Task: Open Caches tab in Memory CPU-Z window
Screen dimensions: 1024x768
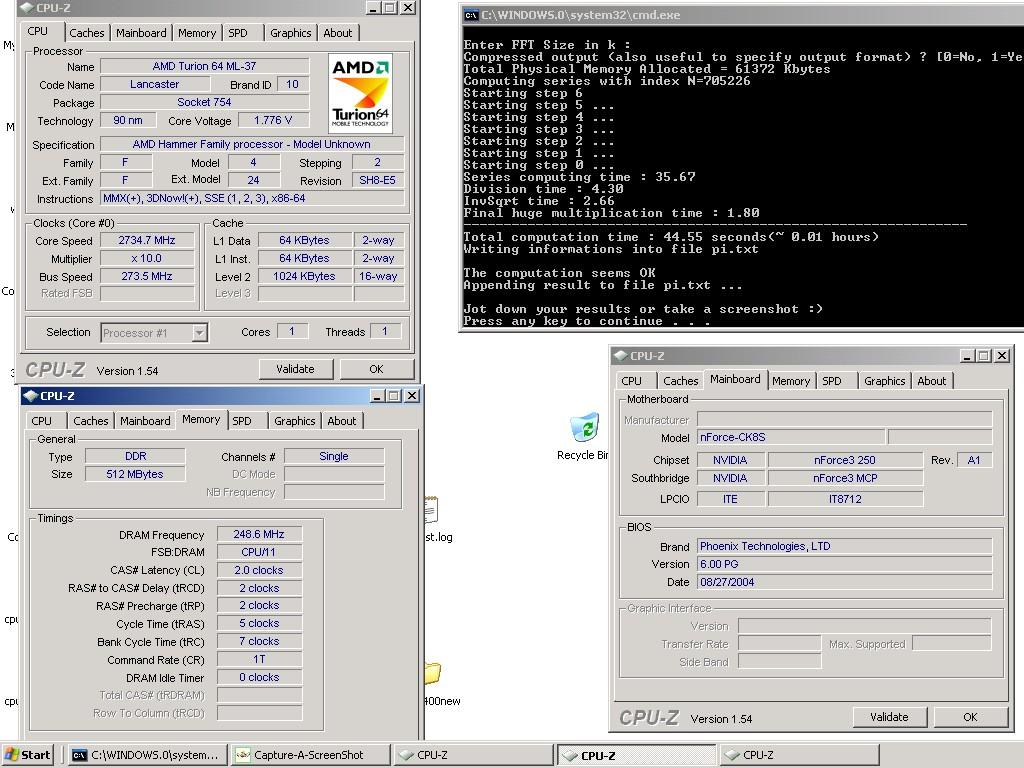Action: point(91,421)
